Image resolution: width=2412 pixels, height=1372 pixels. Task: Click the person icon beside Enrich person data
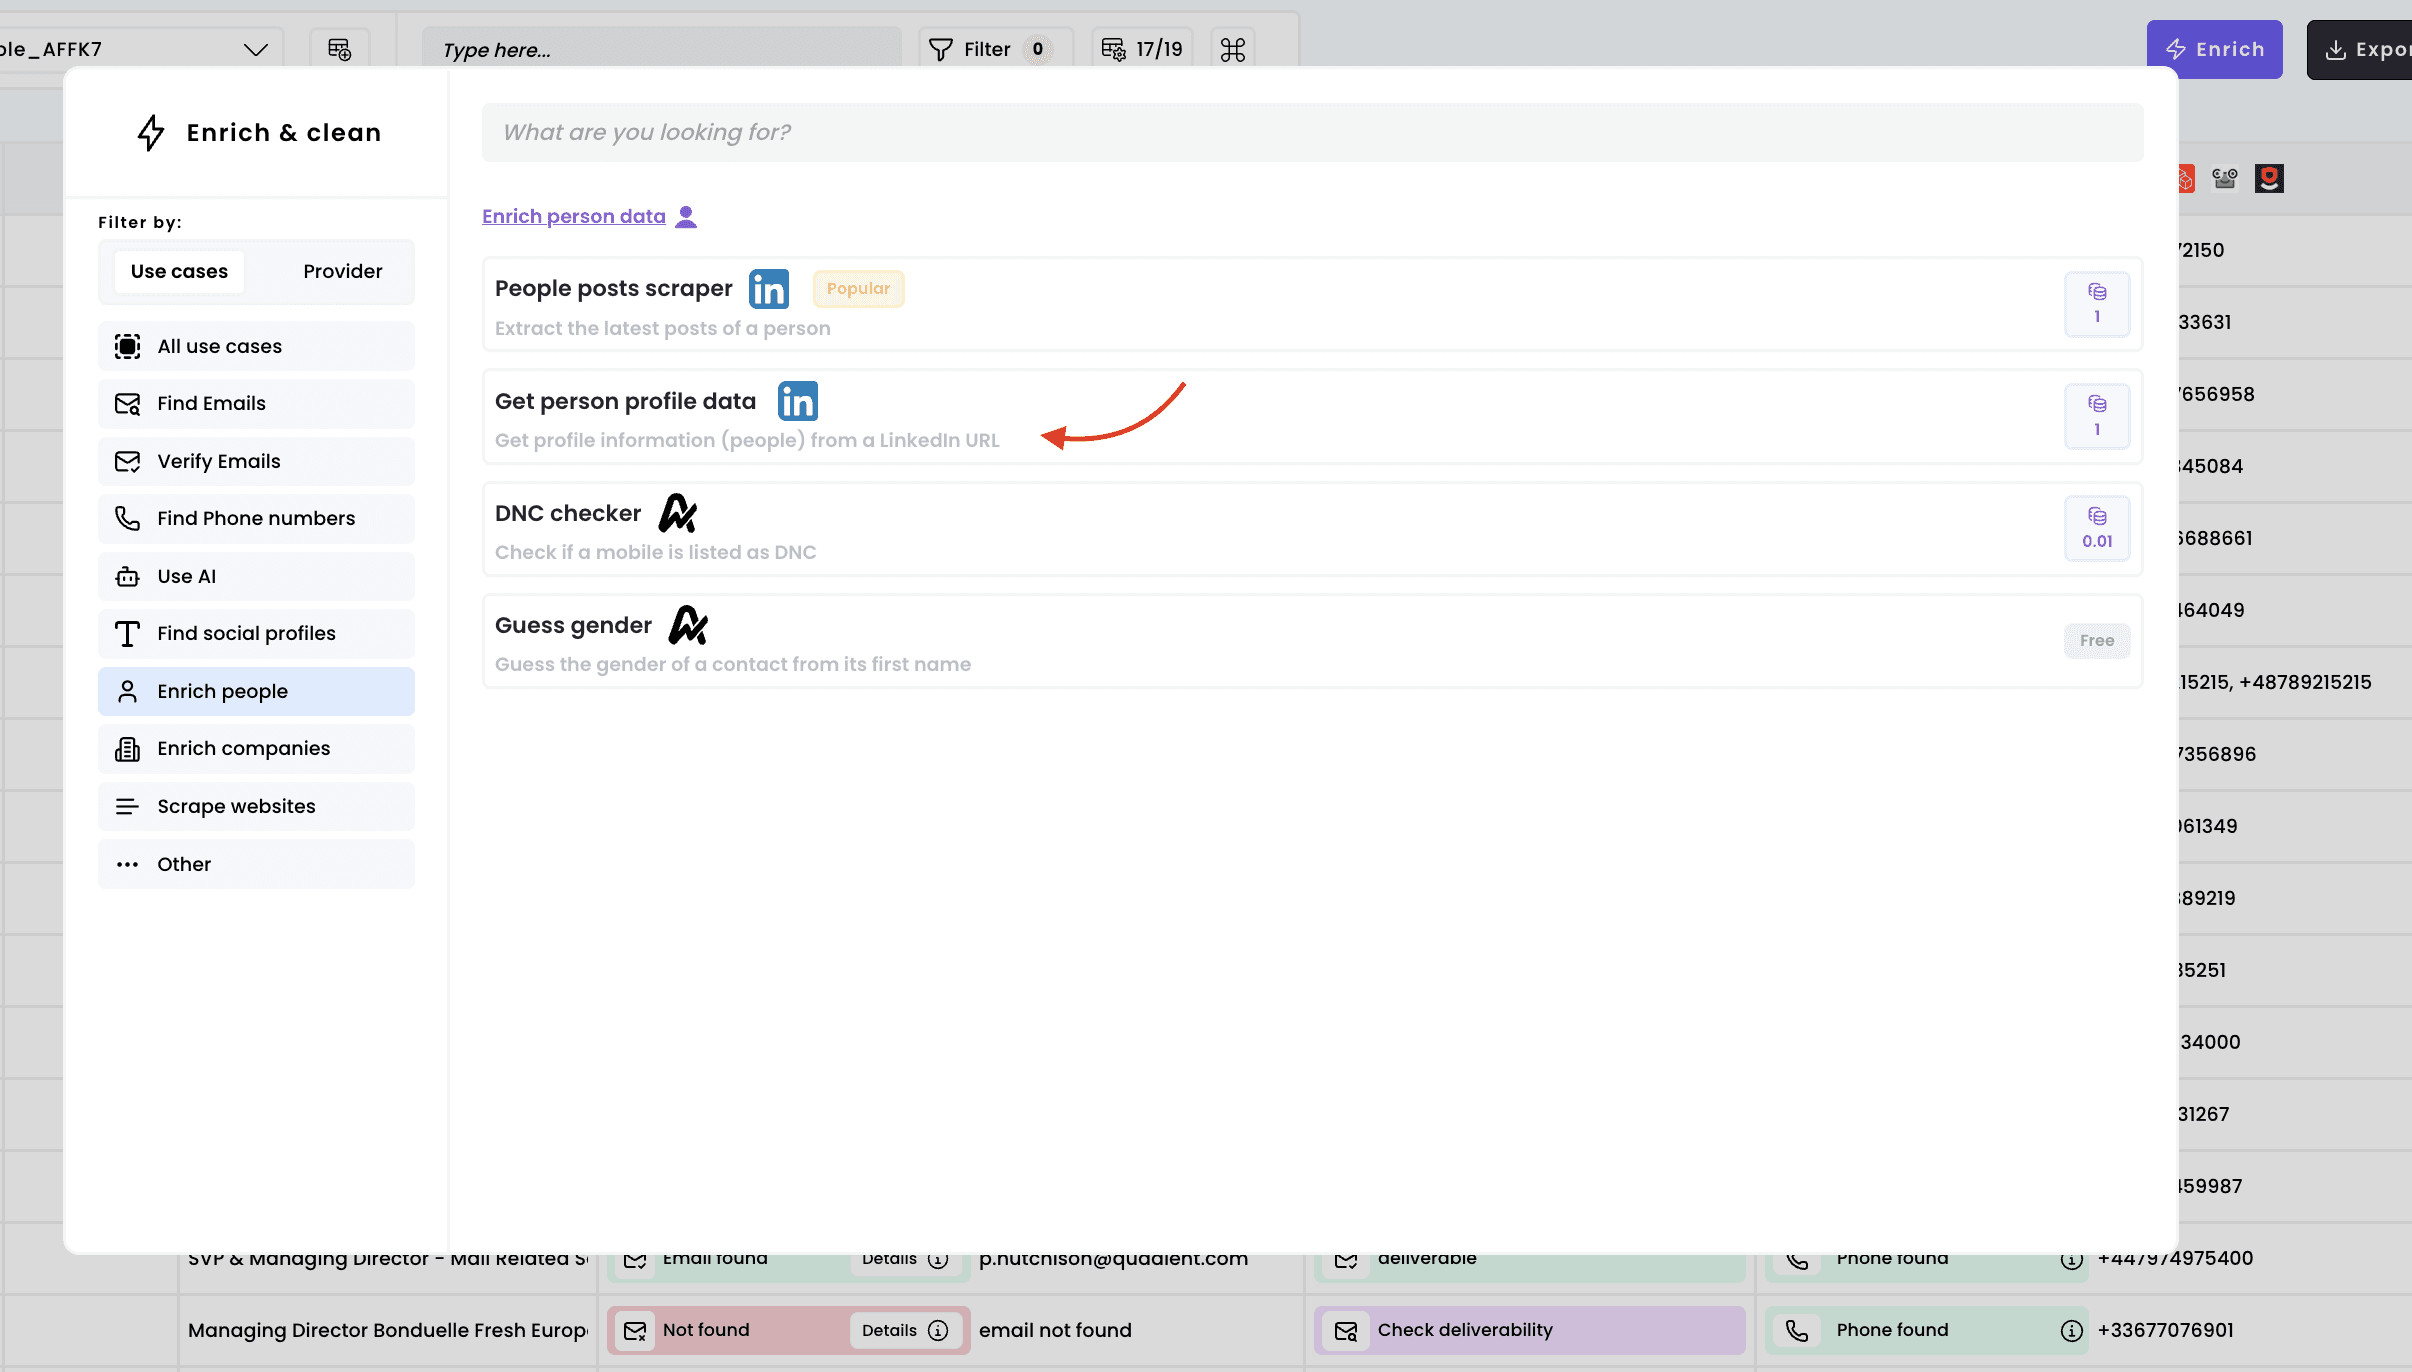pyautogui.click(x=686, y=217)
